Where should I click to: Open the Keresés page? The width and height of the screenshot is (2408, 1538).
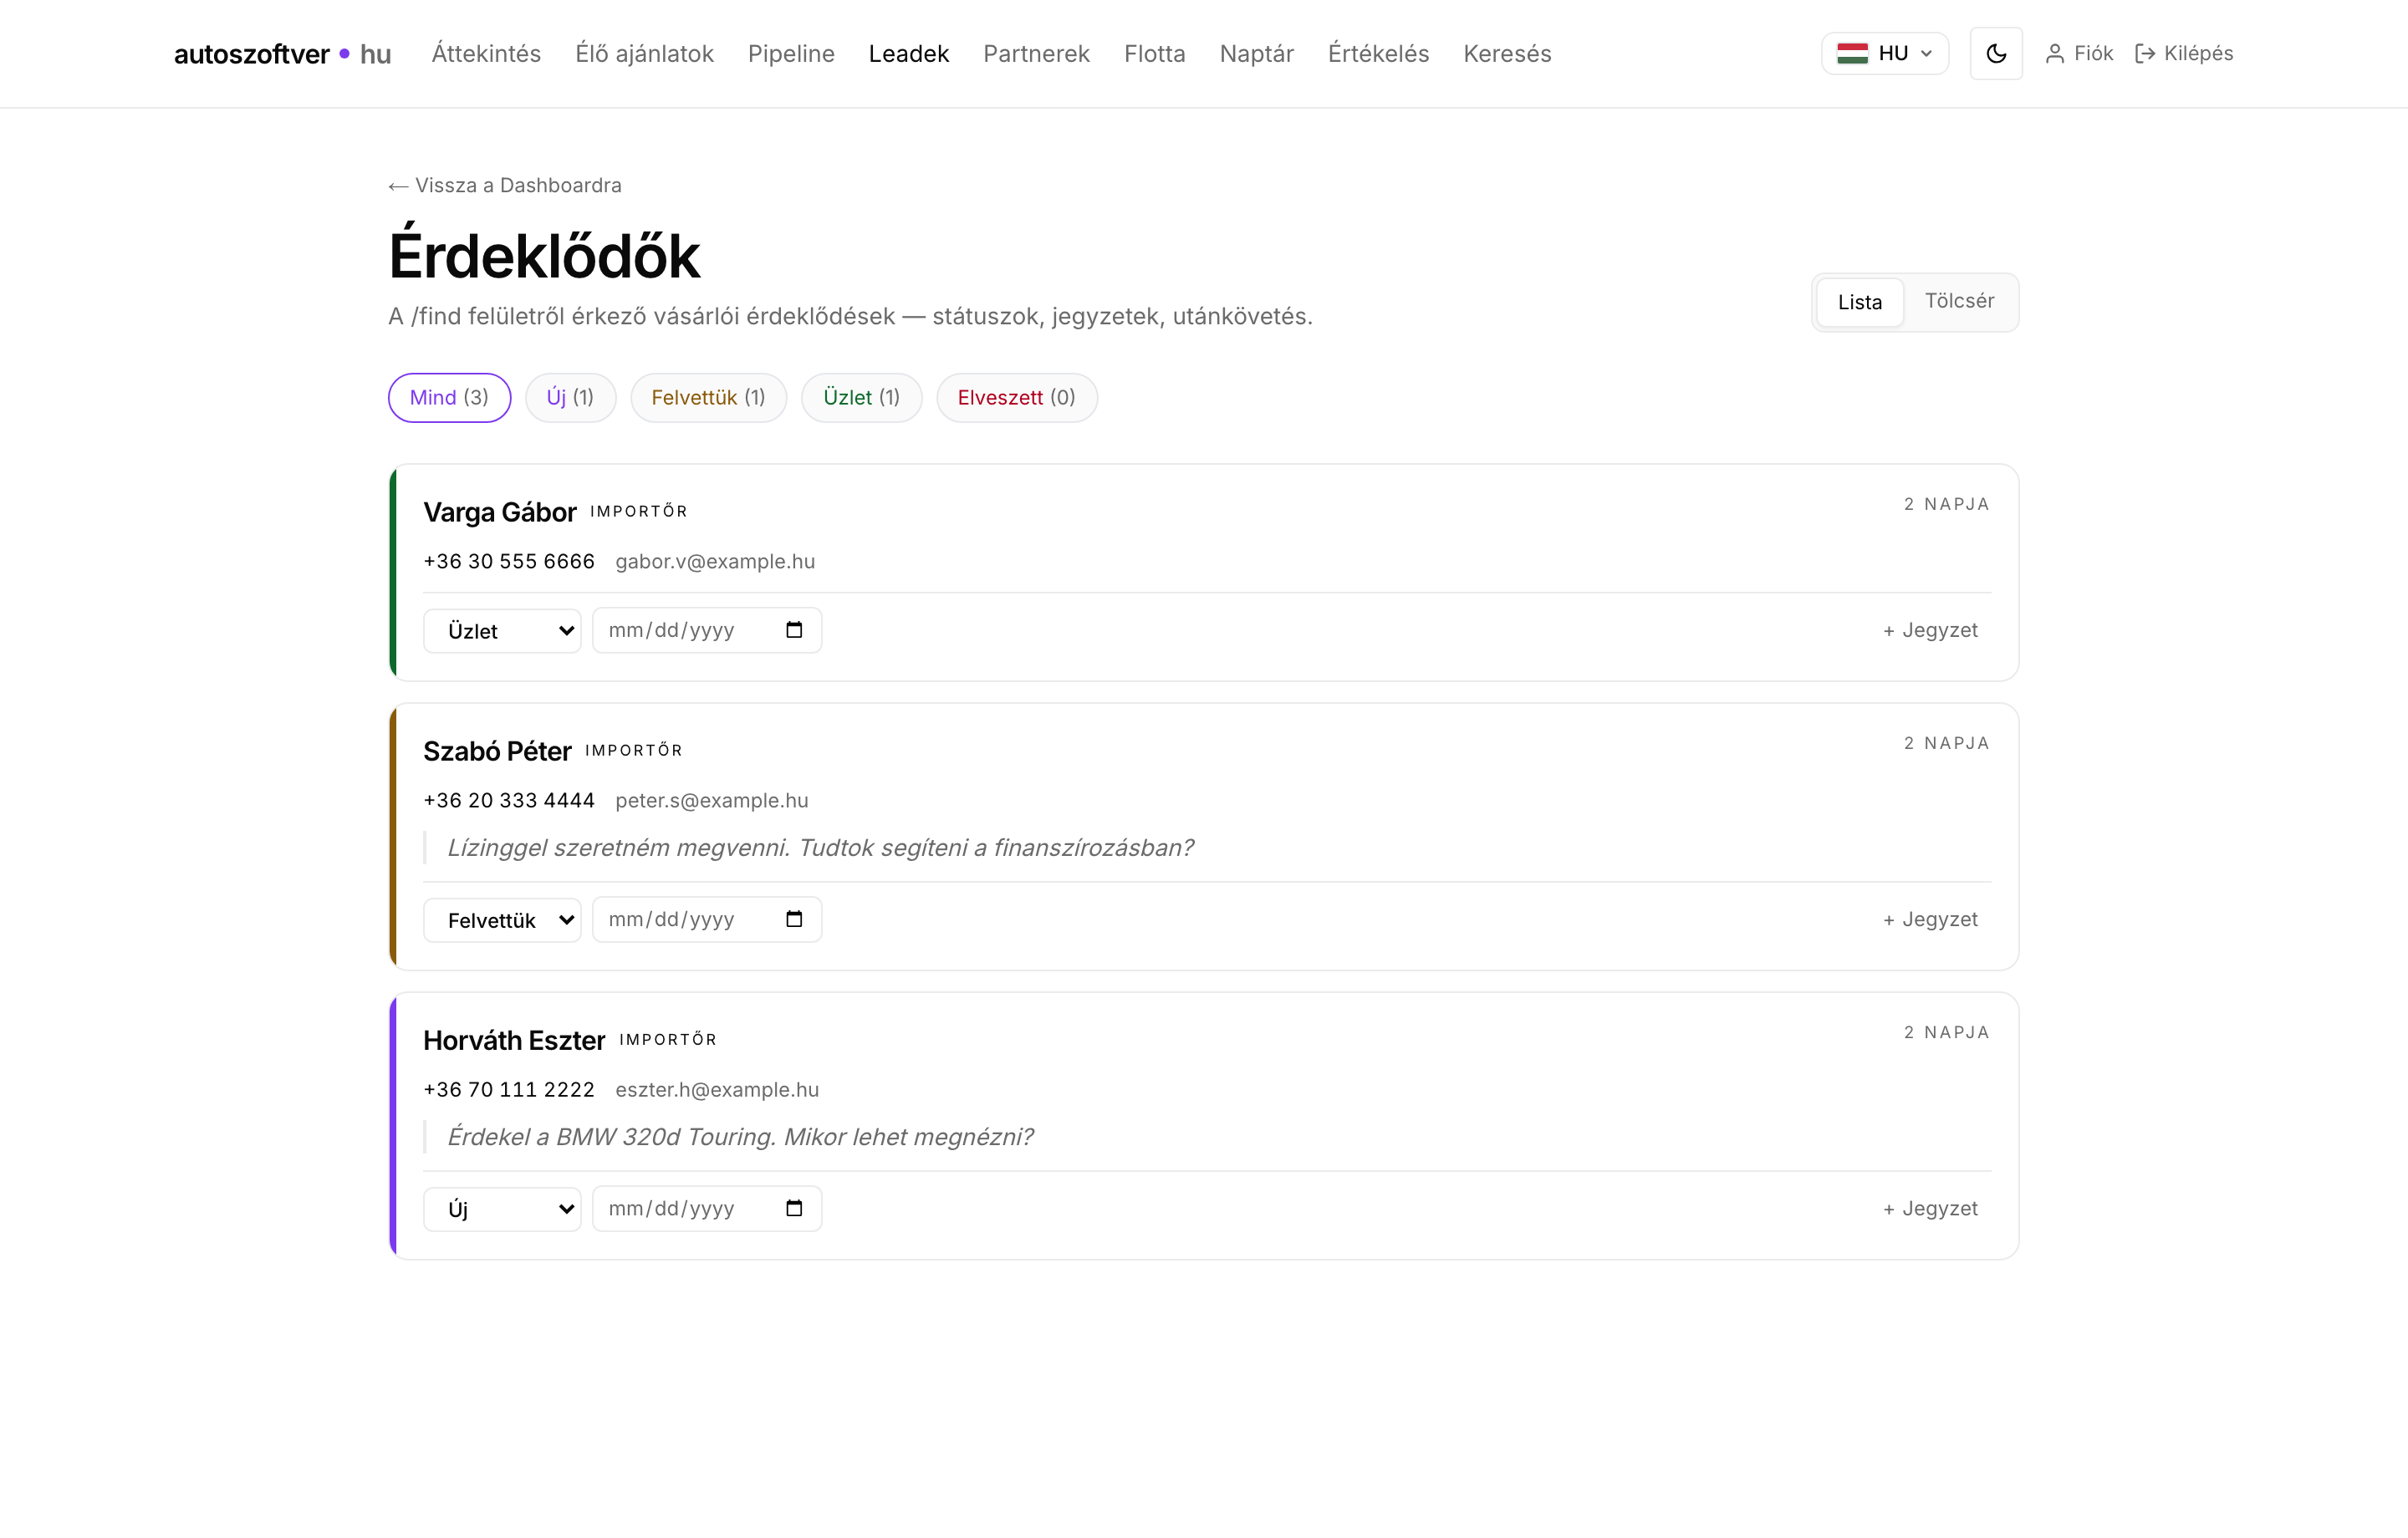(1507, 54)
